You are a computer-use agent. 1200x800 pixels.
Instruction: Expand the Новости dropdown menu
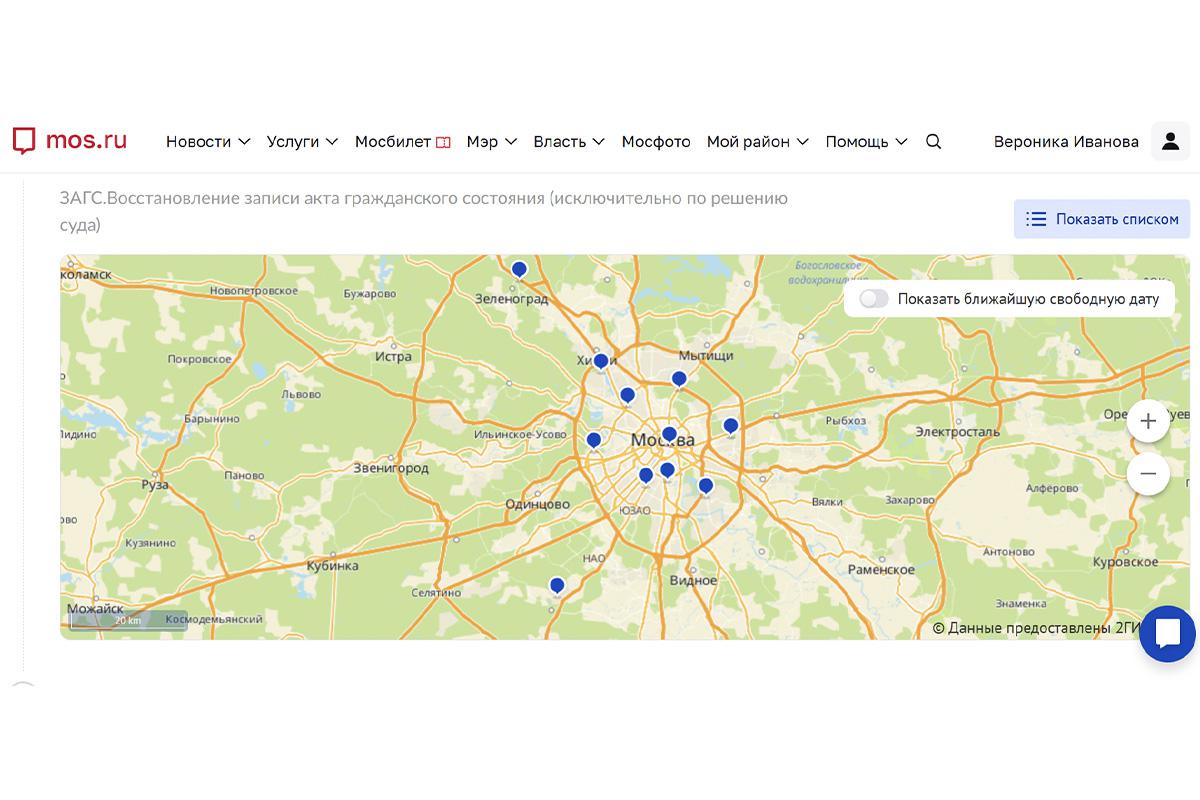pyautogui.click(x=207, y=142)
